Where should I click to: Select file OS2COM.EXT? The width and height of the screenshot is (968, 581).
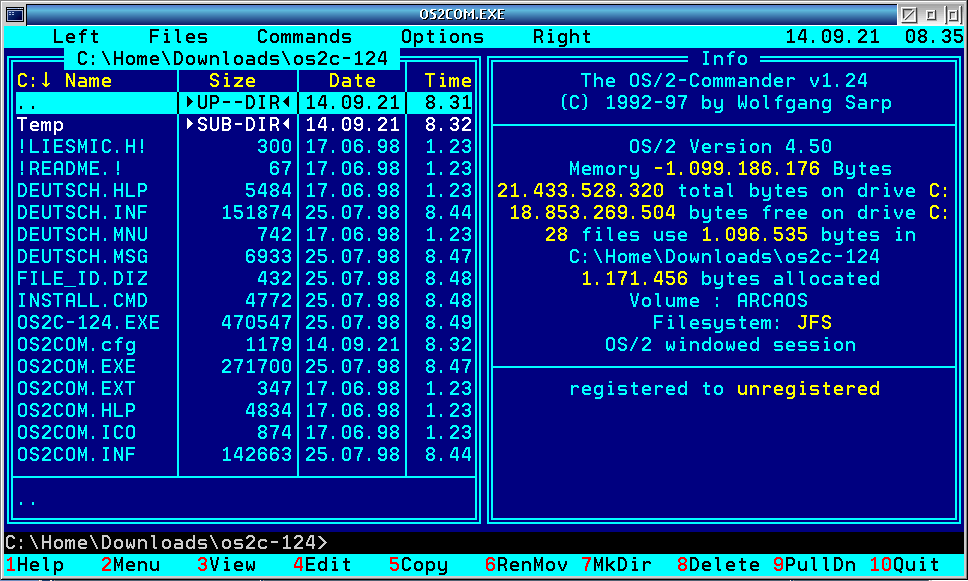click(x=244, y=389)
